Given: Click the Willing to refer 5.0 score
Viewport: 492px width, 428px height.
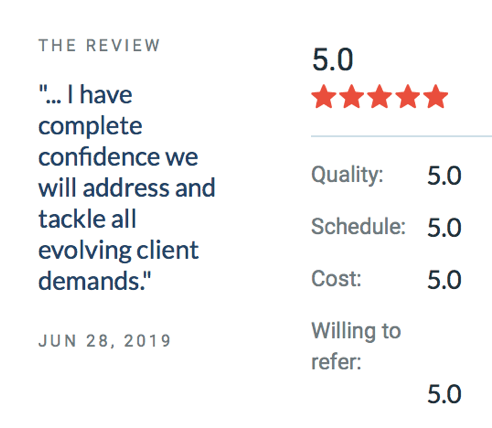Looking at the screenshot, I should coord(444,394).
